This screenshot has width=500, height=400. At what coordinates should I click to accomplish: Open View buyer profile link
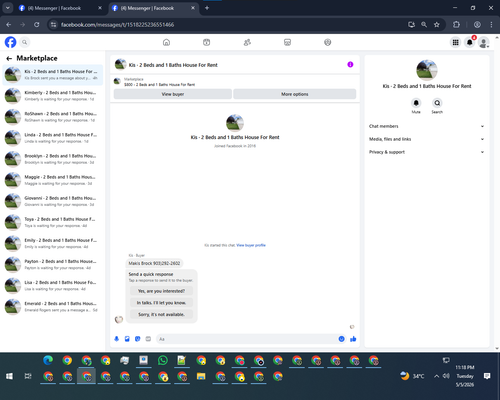(x=251, y=245)
